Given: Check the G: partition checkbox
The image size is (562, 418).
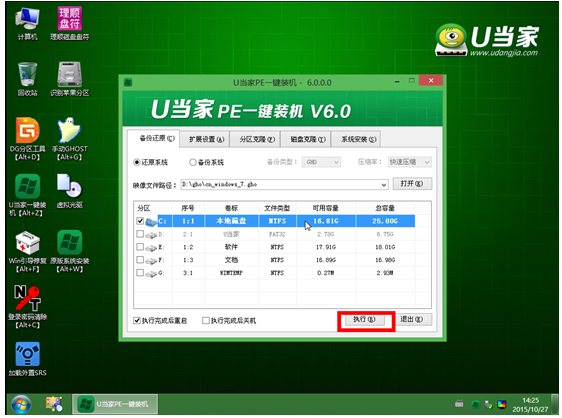Looking at the screenshot, I should coord(140,272).
